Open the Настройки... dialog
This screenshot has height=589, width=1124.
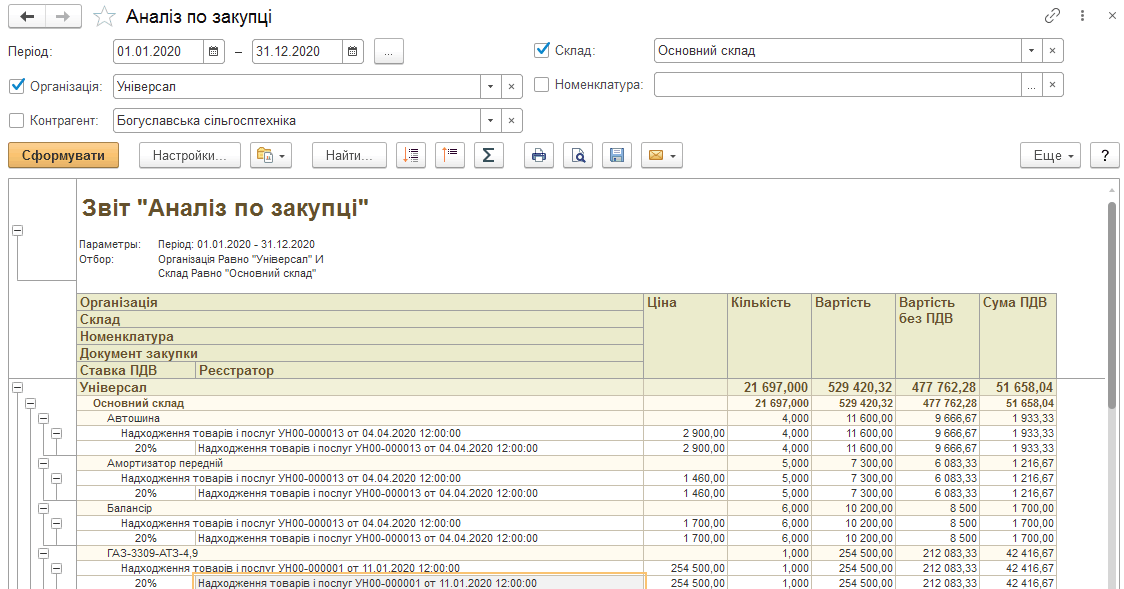pyautogui.click(x=189, y=155)
